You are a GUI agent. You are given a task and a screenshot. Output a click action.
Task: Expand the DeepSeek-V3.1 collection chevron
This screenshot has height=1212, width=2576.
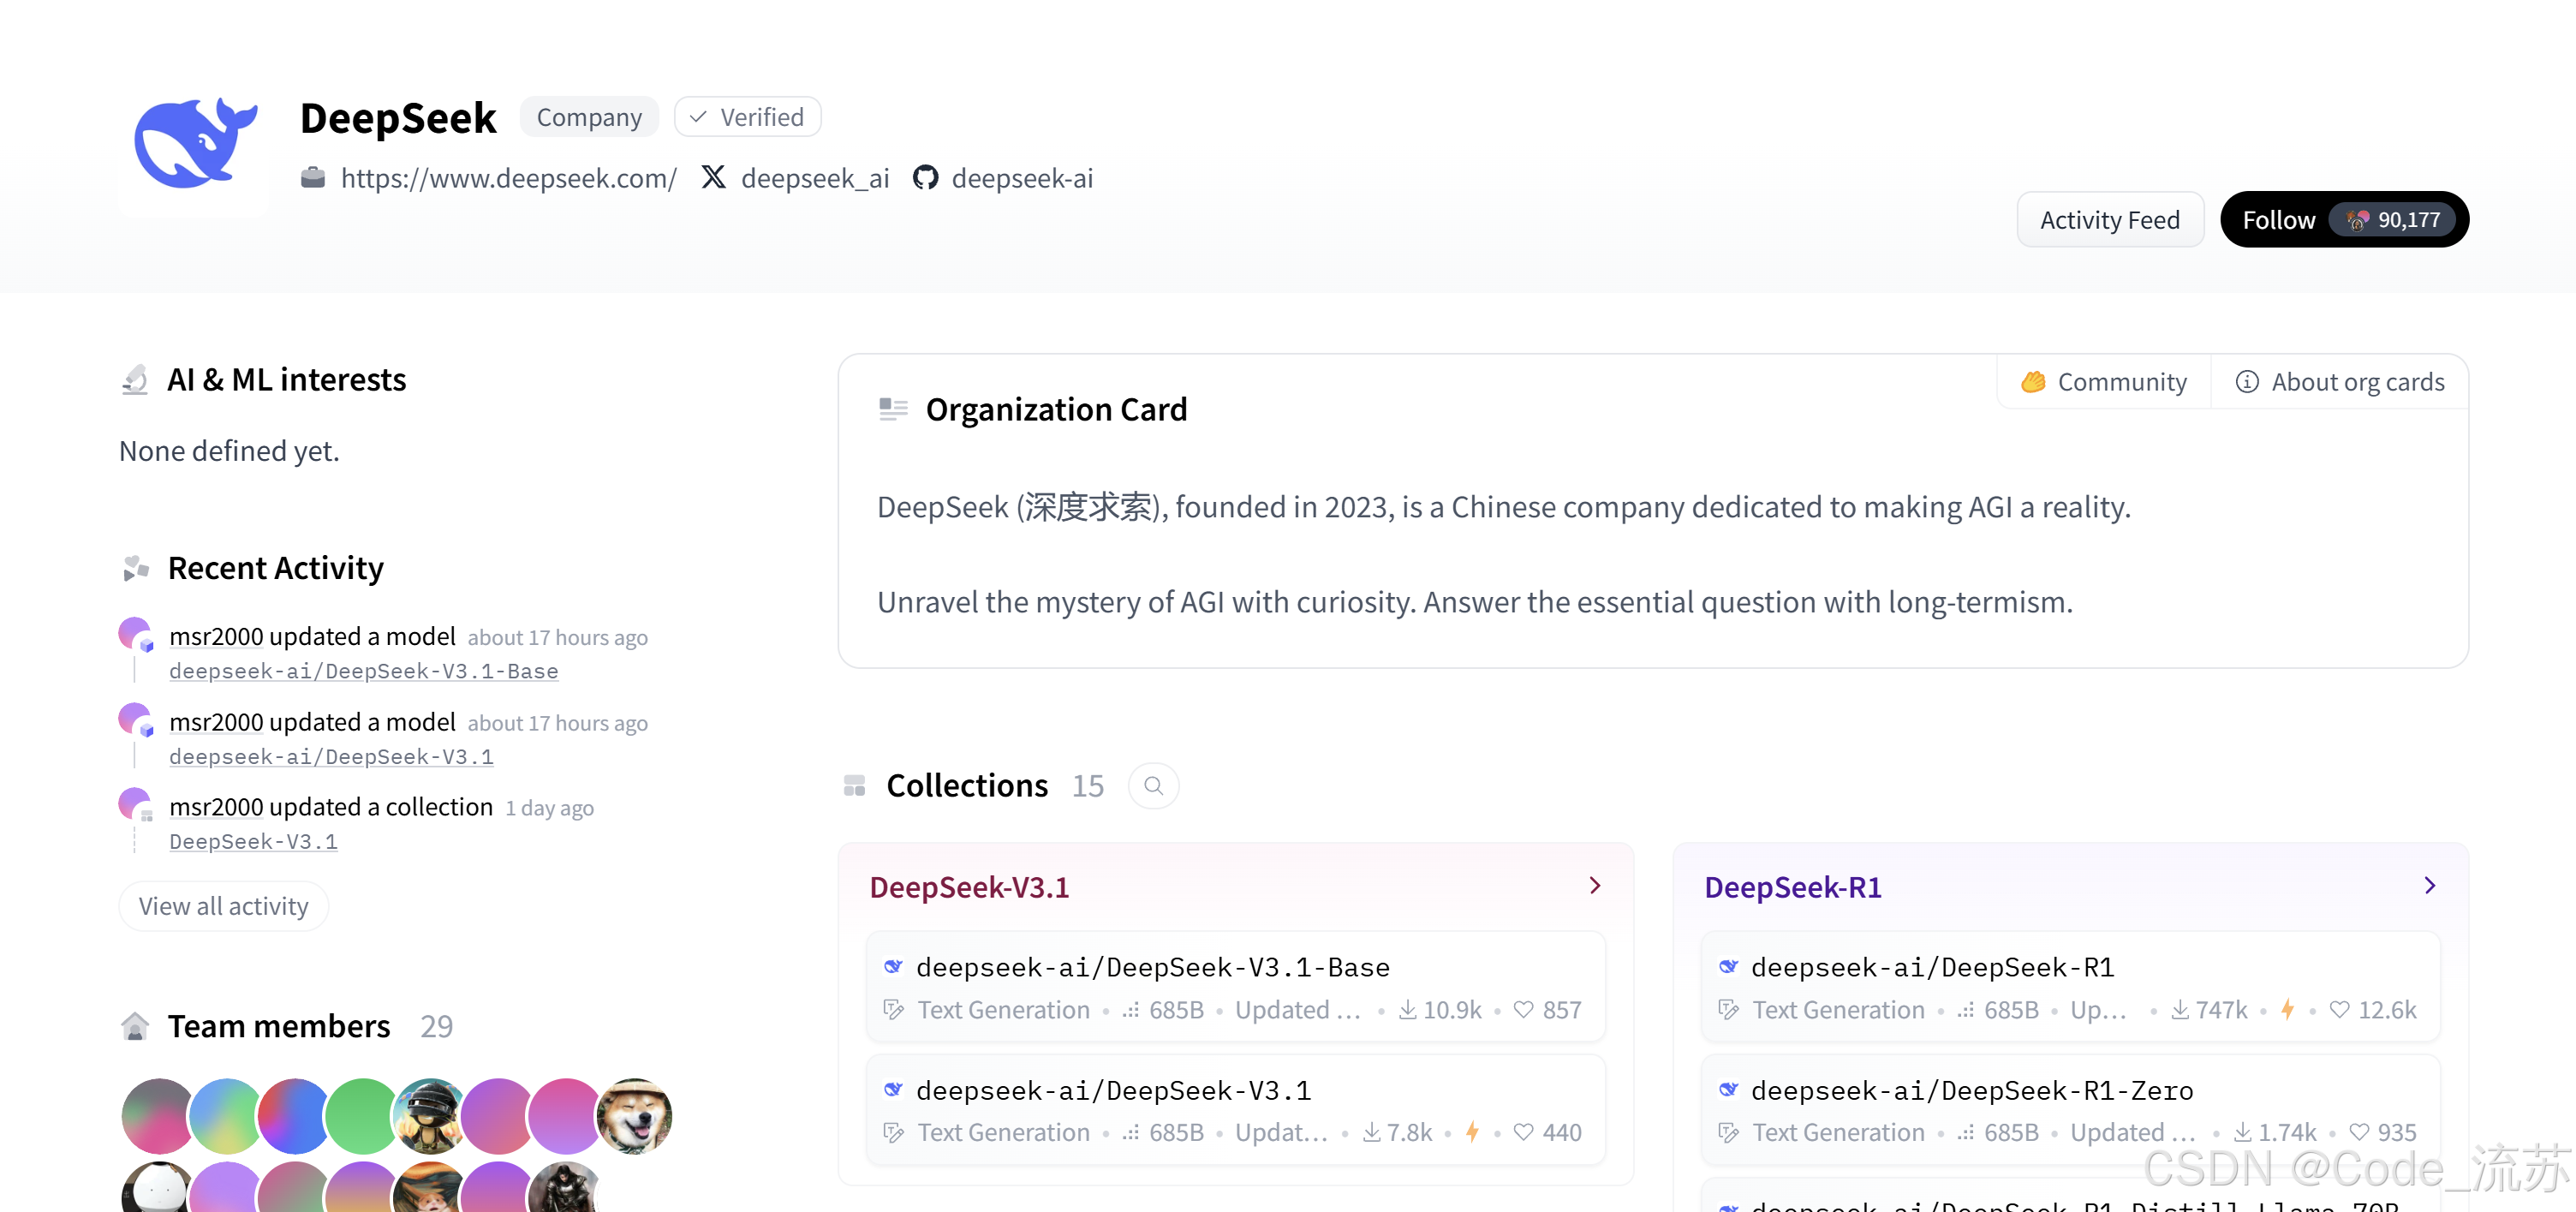pos(1595,886)
